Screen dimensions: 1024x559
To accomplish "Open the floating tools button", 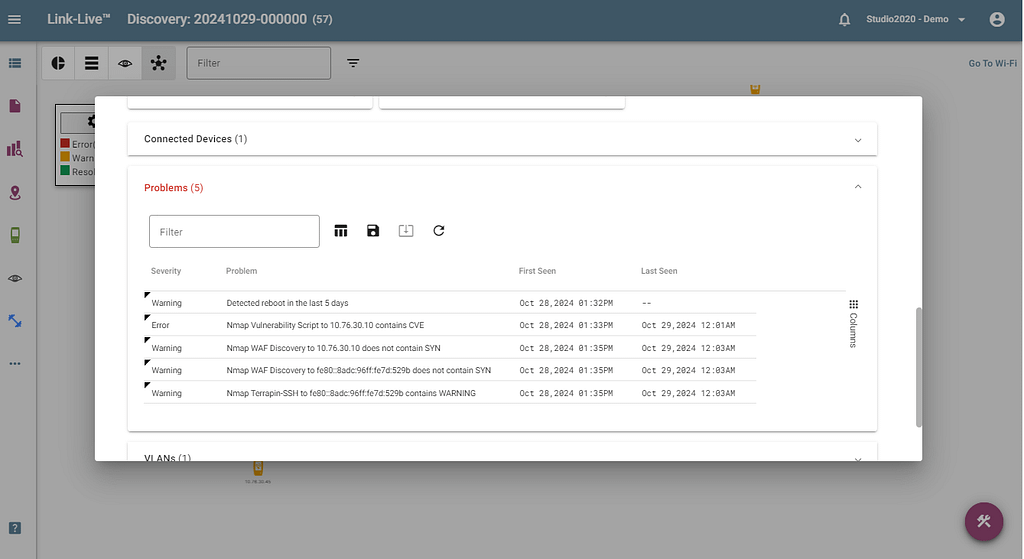I will 984,521.
